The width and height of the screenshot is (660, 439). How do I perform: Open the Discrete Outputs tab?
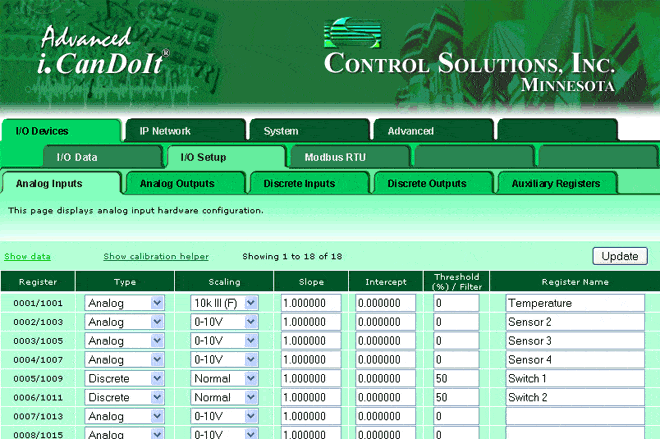coord(434,184)
